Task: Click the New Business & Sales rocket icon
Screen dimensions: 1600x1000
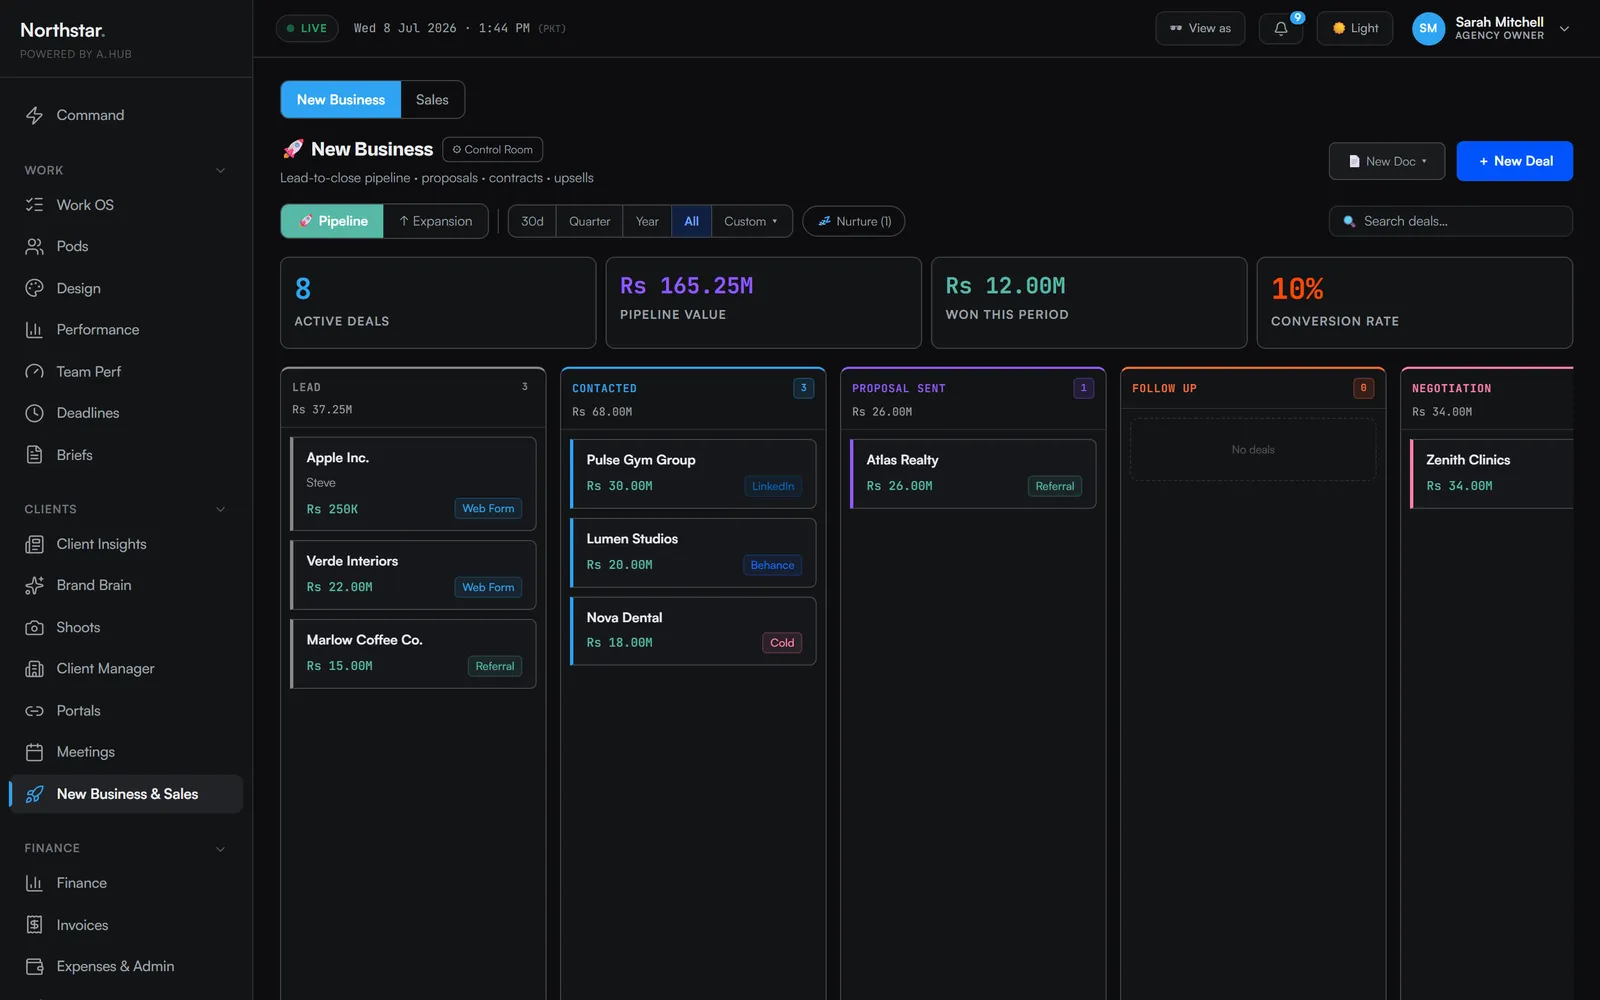Action: tap(34, 794)
